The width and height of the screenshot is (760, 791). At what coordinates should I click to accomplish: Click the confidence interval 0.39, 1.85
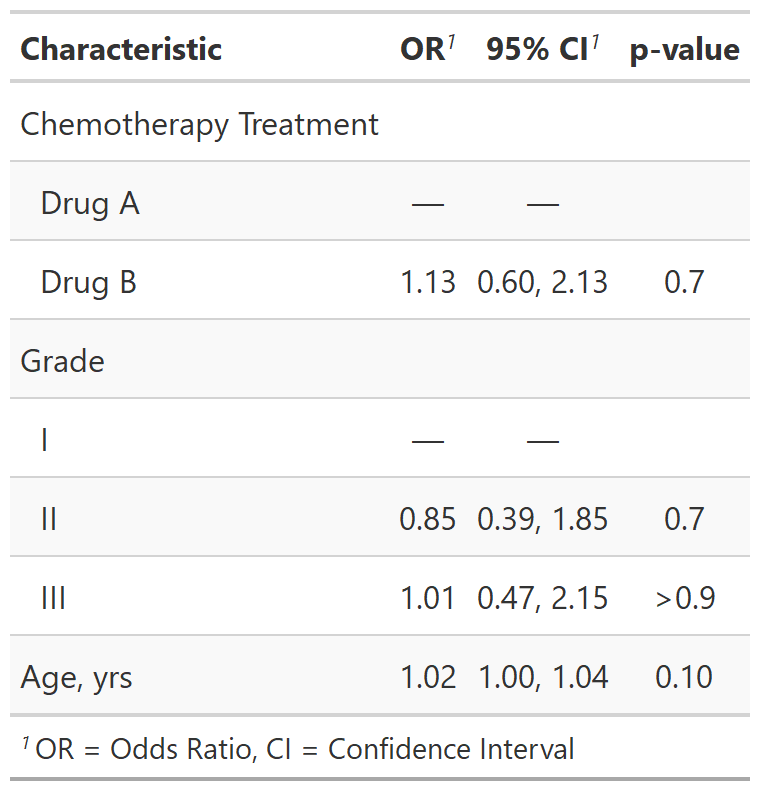542,520
